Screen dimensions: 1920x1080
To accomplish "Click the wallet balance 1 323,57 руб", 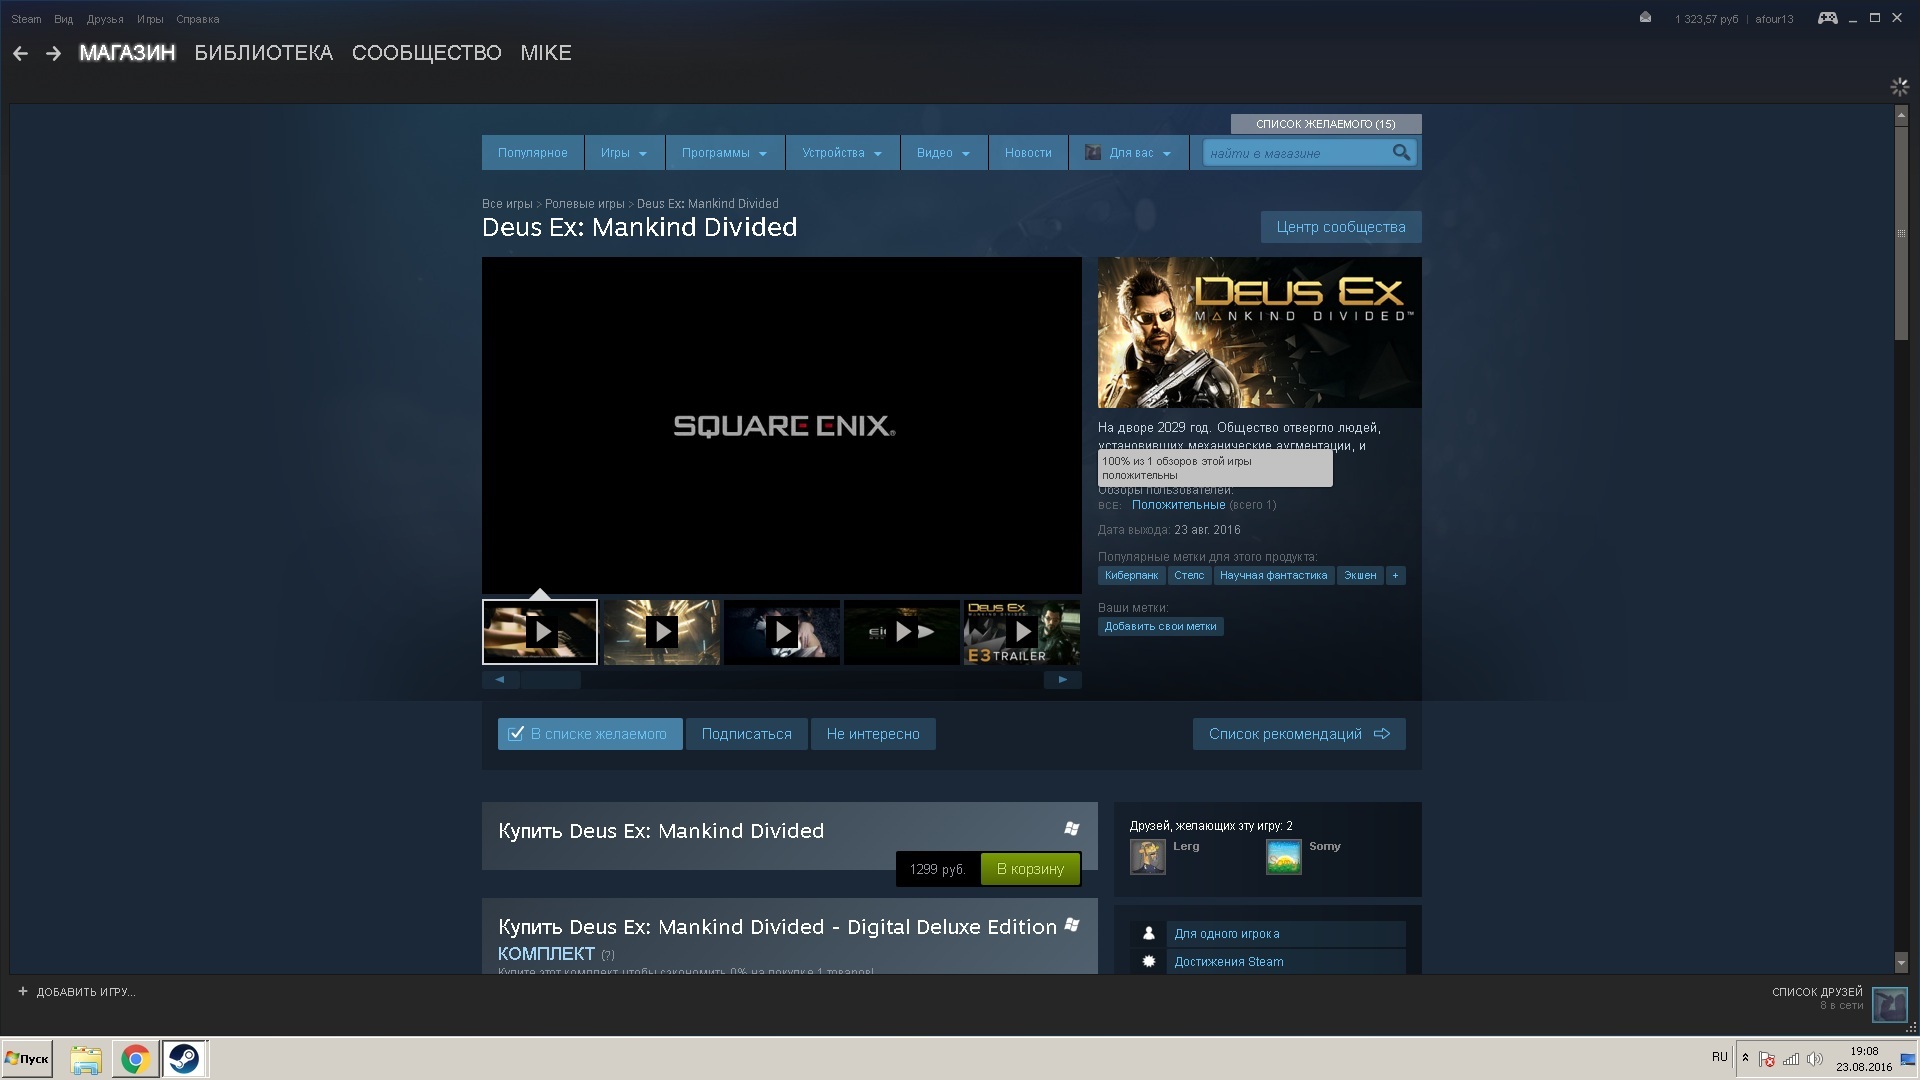I will [1706, 19].
